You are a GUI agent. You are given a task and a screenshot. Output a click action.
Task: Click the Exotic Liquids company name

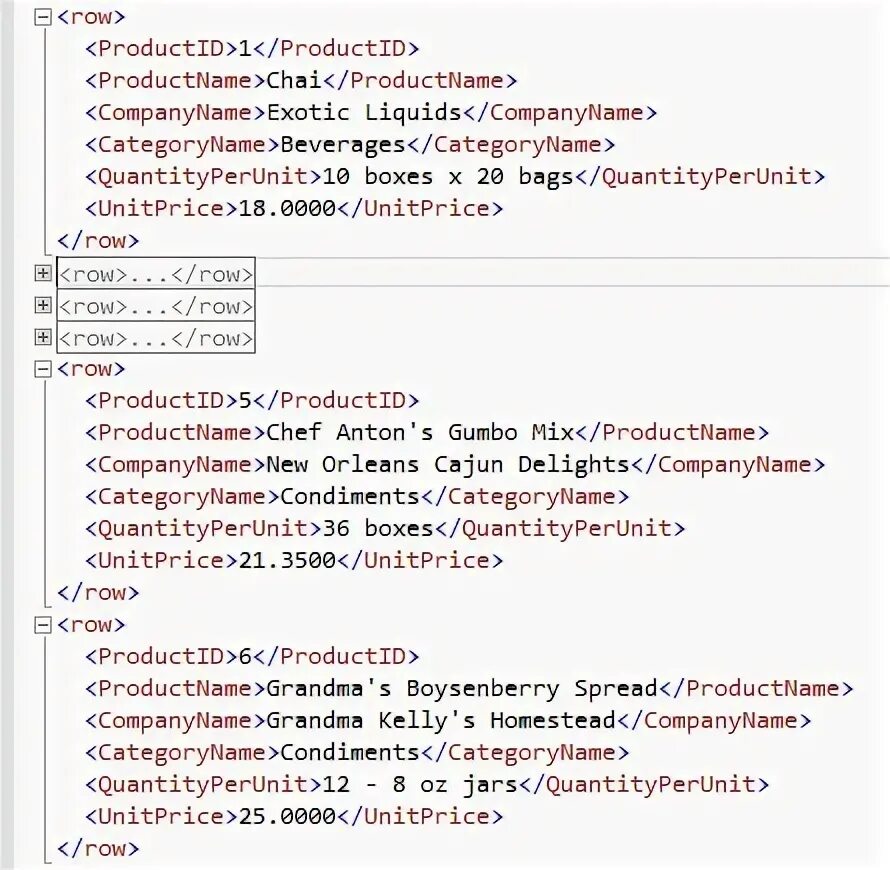click(364, 112)
